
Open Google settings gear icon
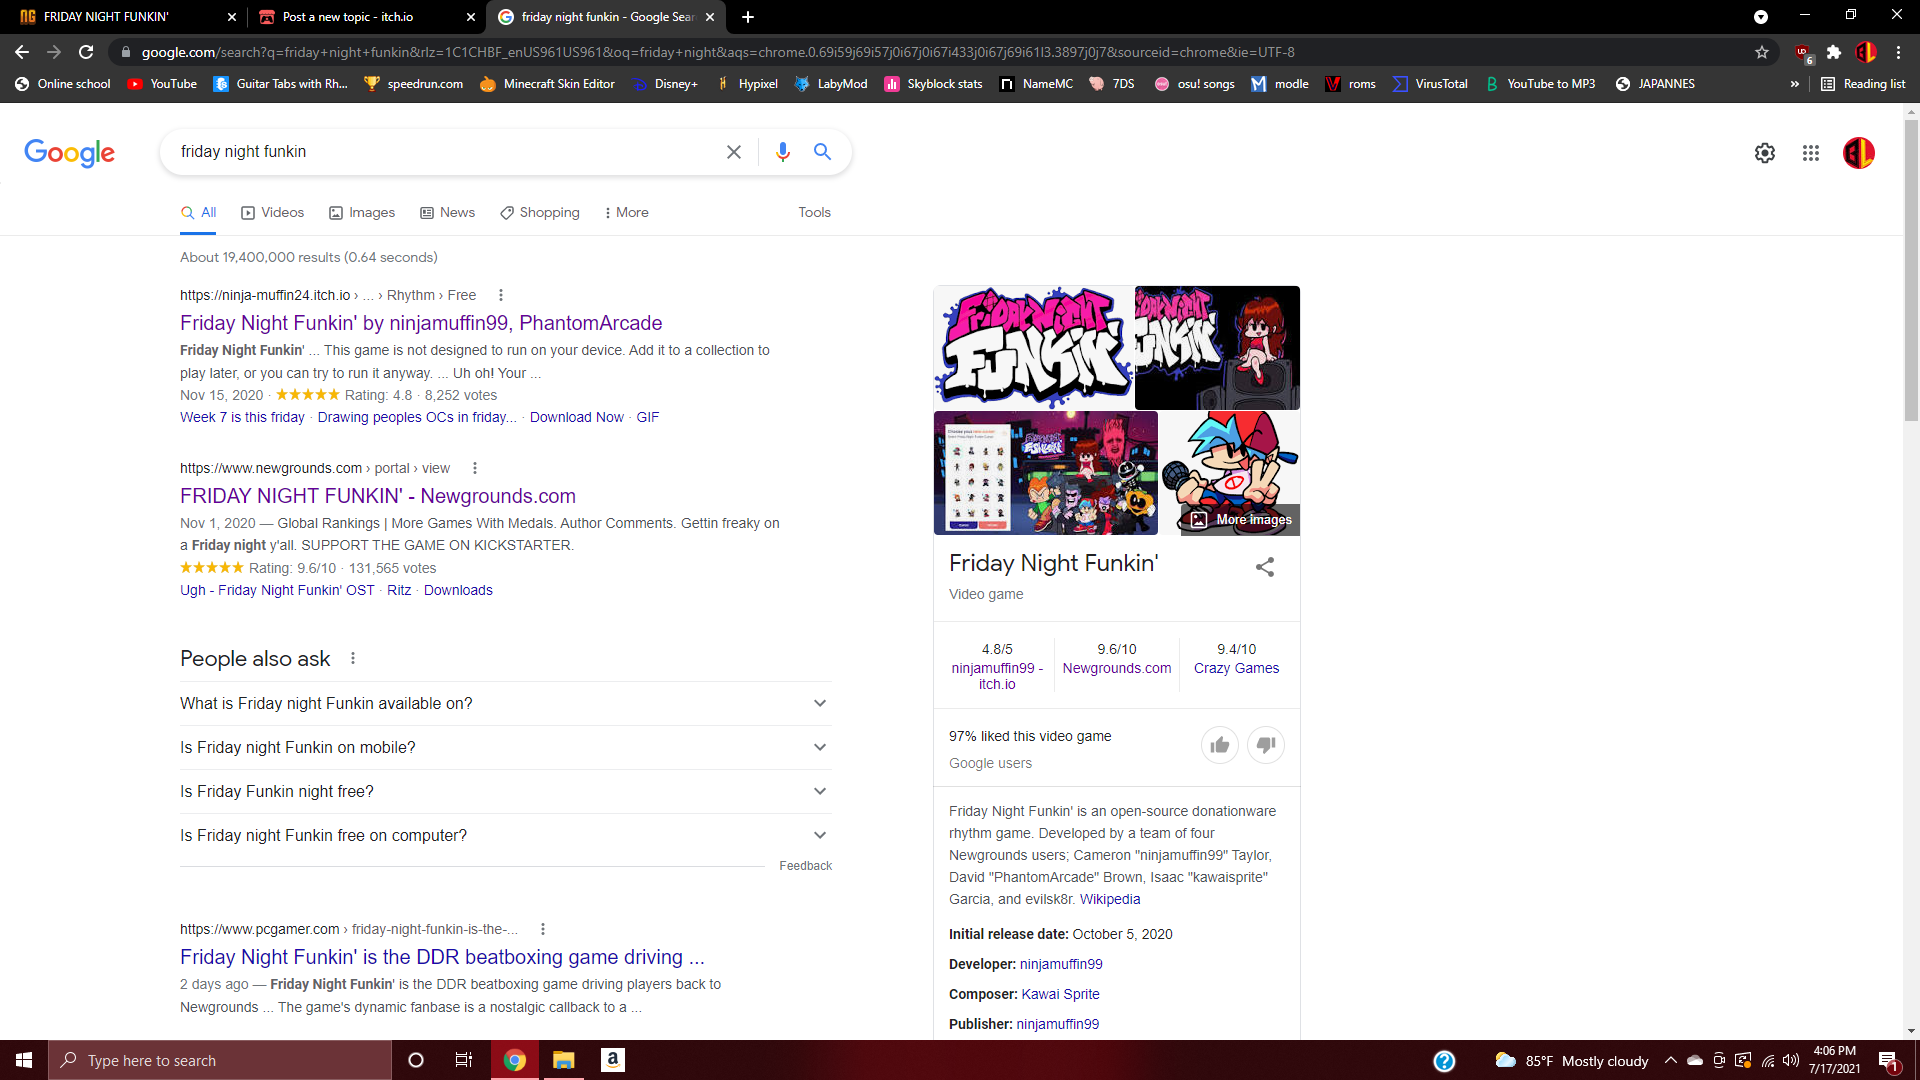pos(1765,153)
